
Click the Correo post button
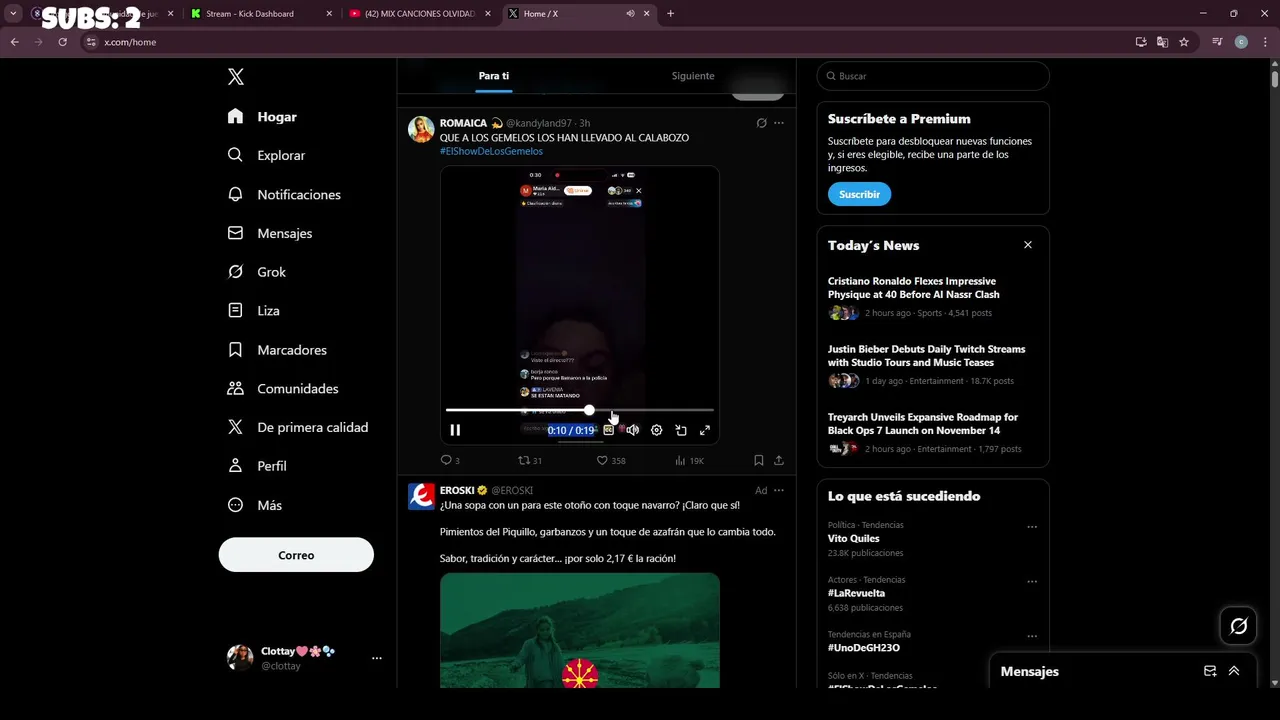296,555
